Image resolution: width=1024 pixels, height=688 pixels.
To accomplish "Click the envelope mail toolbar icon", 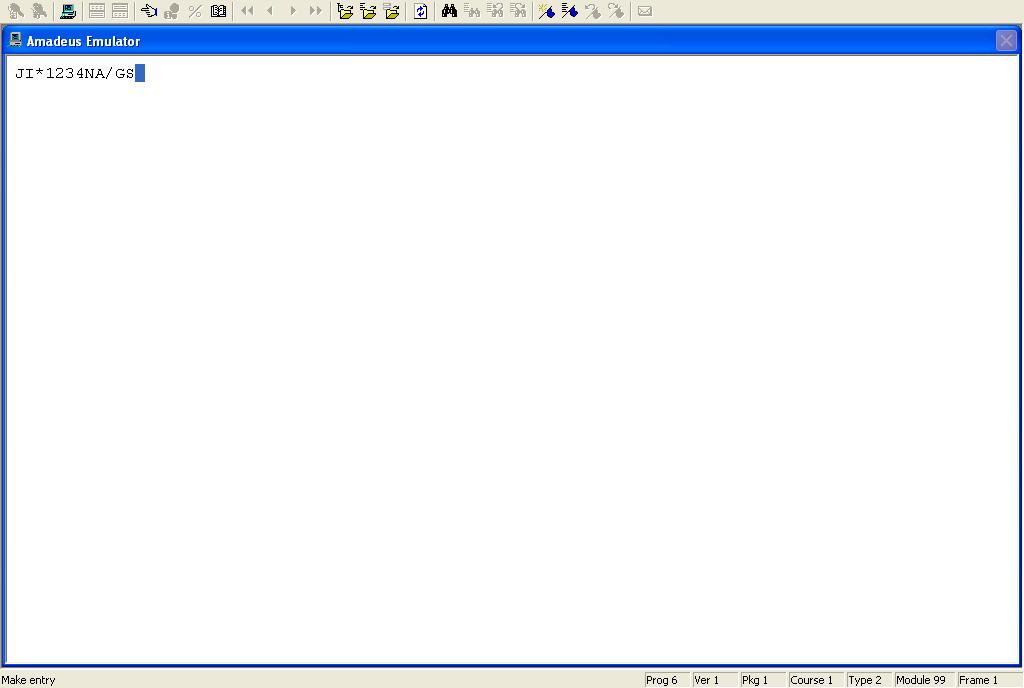I will pos(645,11).
